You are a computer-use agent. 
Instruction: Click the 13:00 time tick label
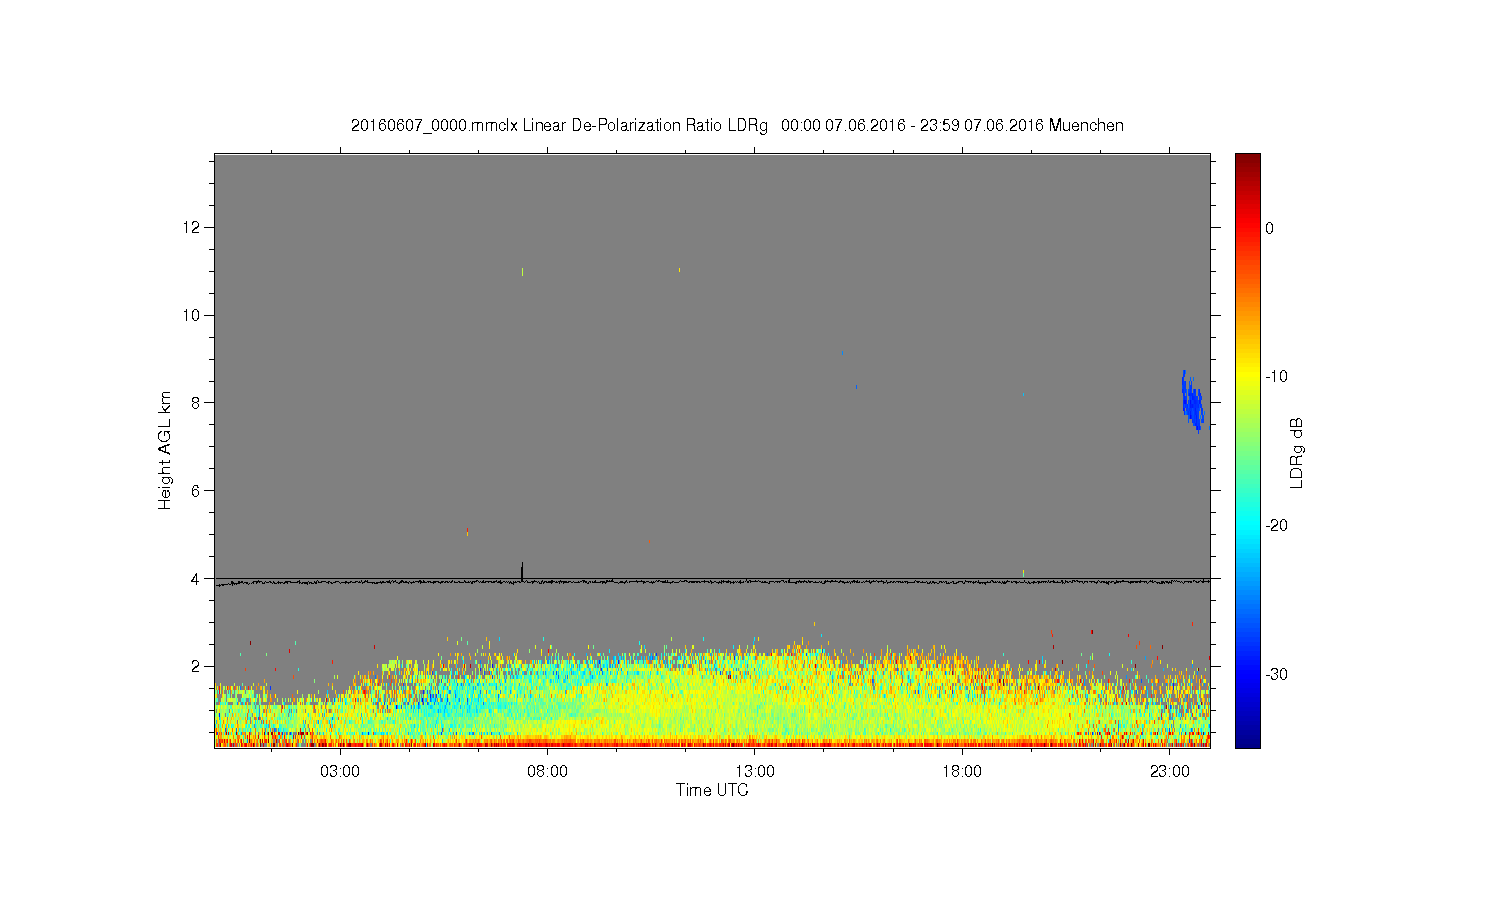click(755, 772)
